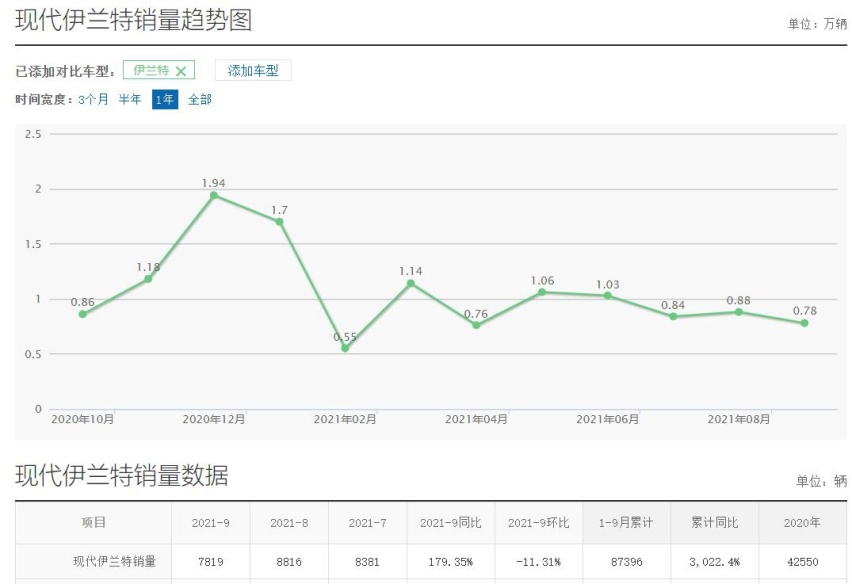This screenshot has height=584, width=852.
Task: Click the 2021-8 column header
Action: click(289, 523)
